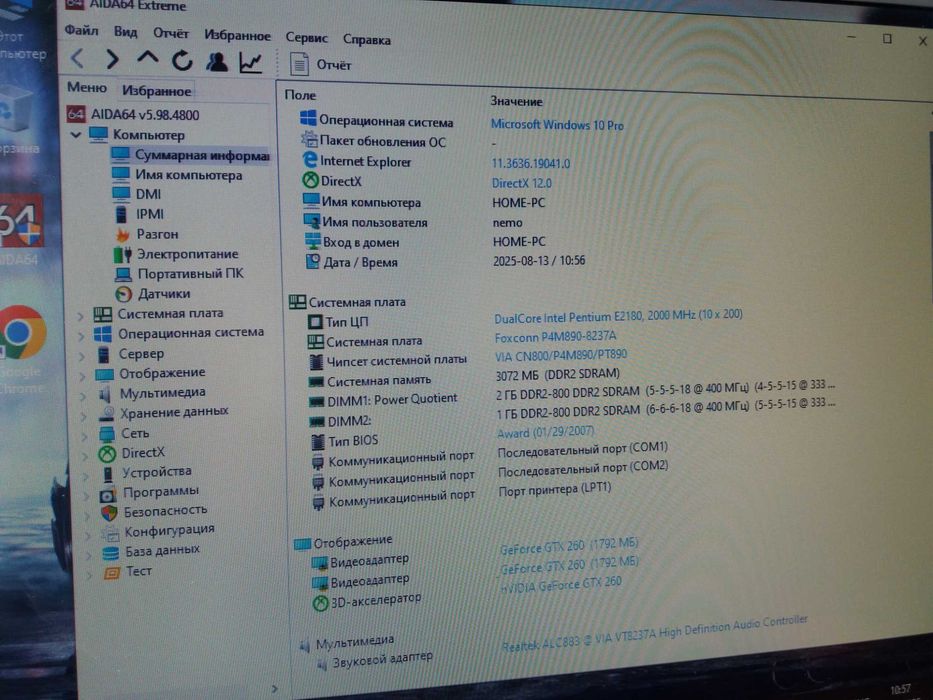Open the Вид menu

126,32
